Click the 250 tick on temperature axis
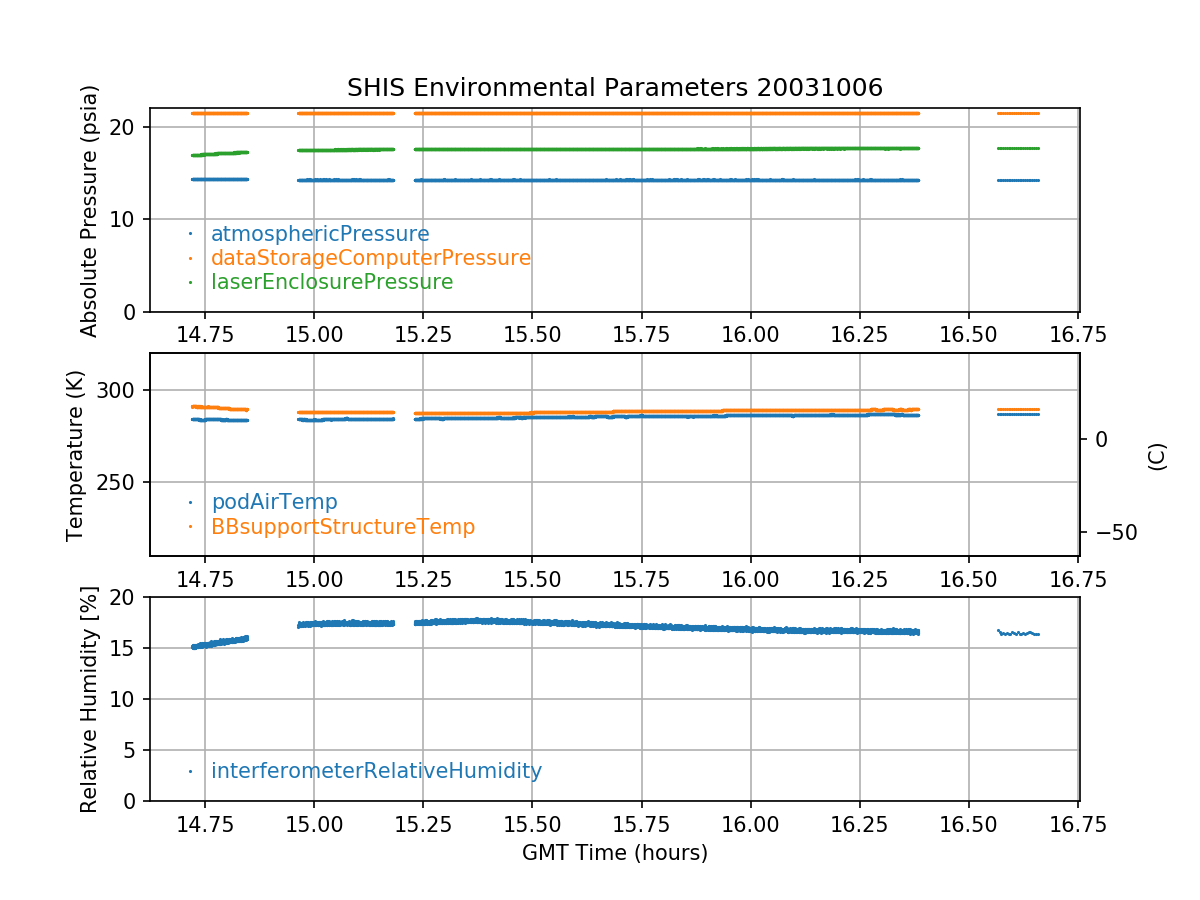 (x=121, y=482)
